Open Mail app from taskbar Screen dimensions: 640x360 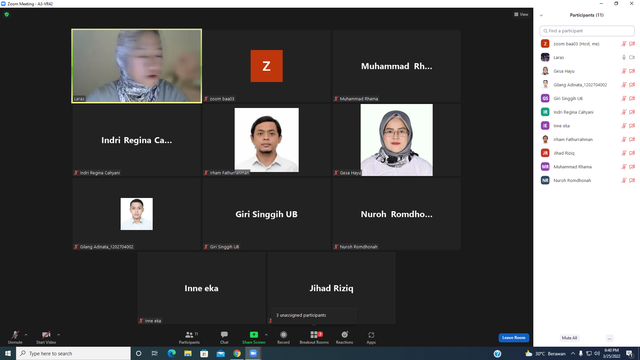pos(220,353)
